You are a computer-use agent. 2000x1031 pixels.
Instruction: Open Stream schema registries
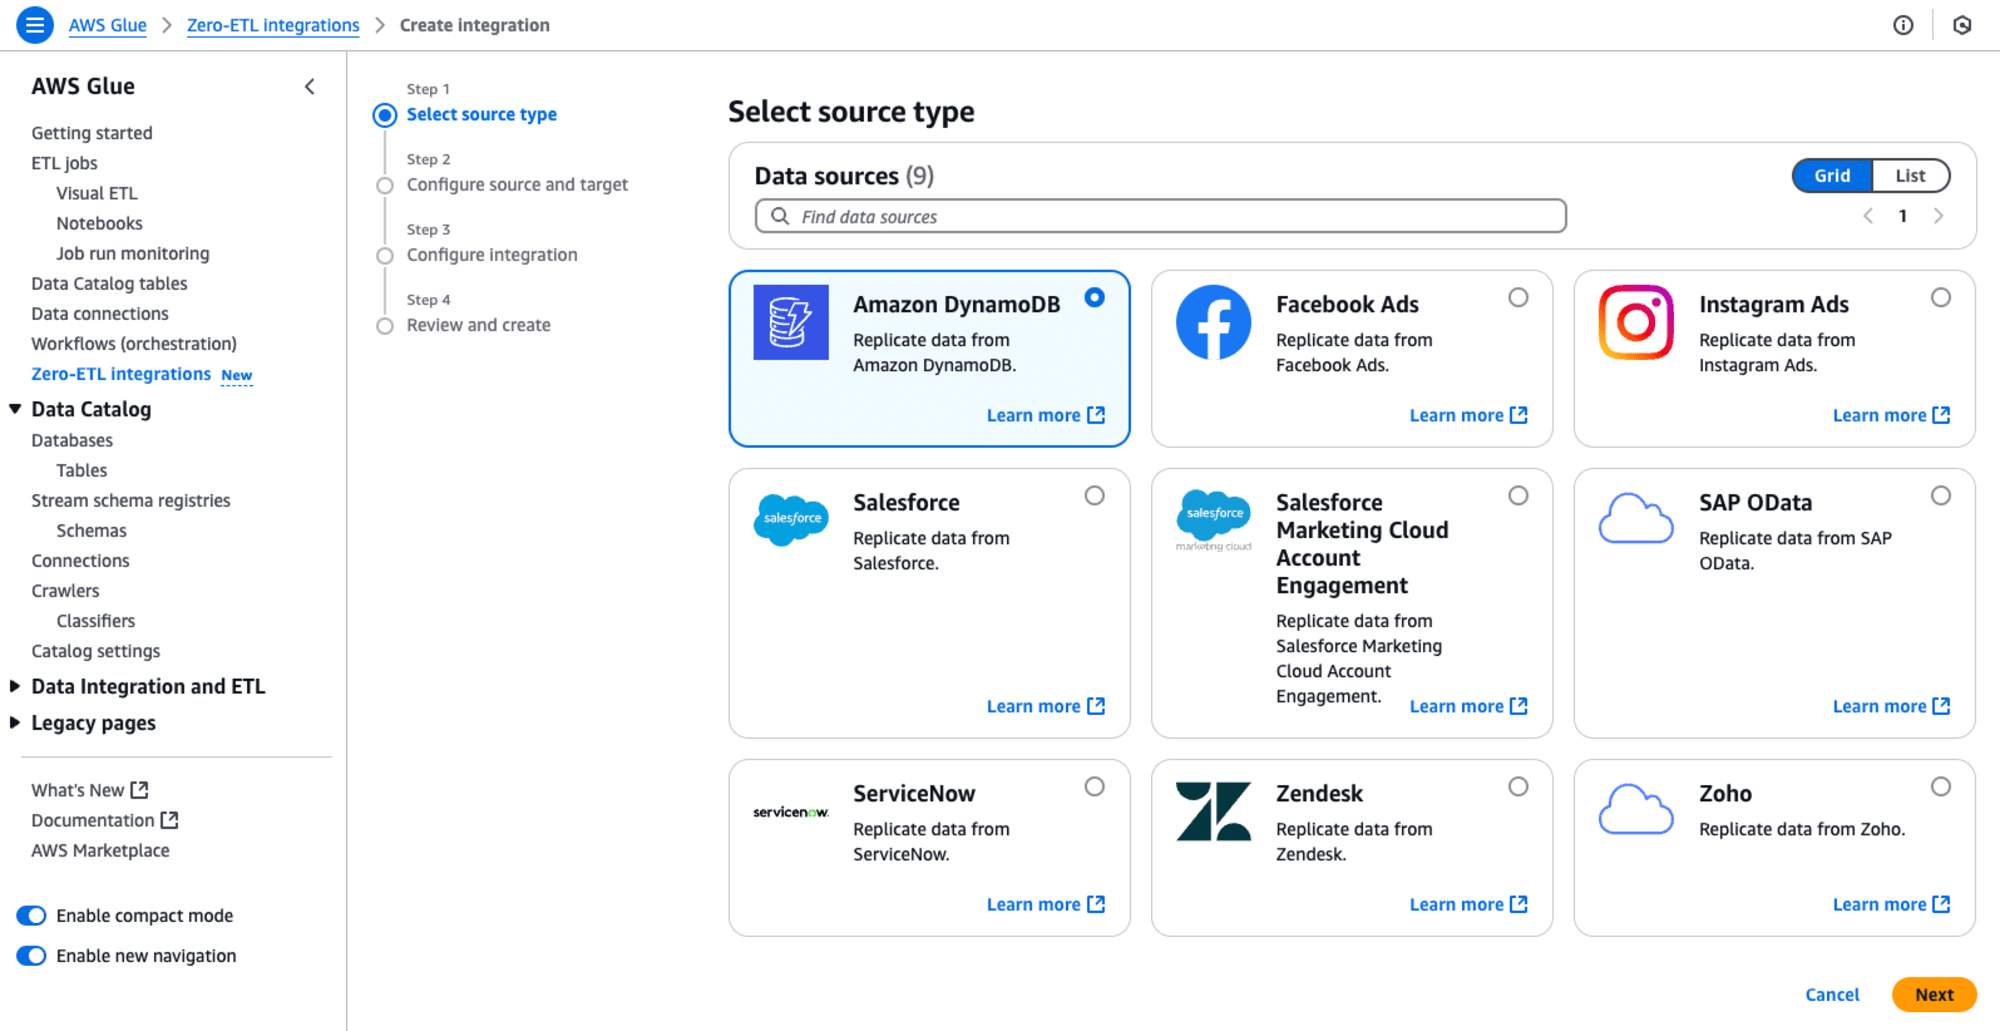click(130, 500)
